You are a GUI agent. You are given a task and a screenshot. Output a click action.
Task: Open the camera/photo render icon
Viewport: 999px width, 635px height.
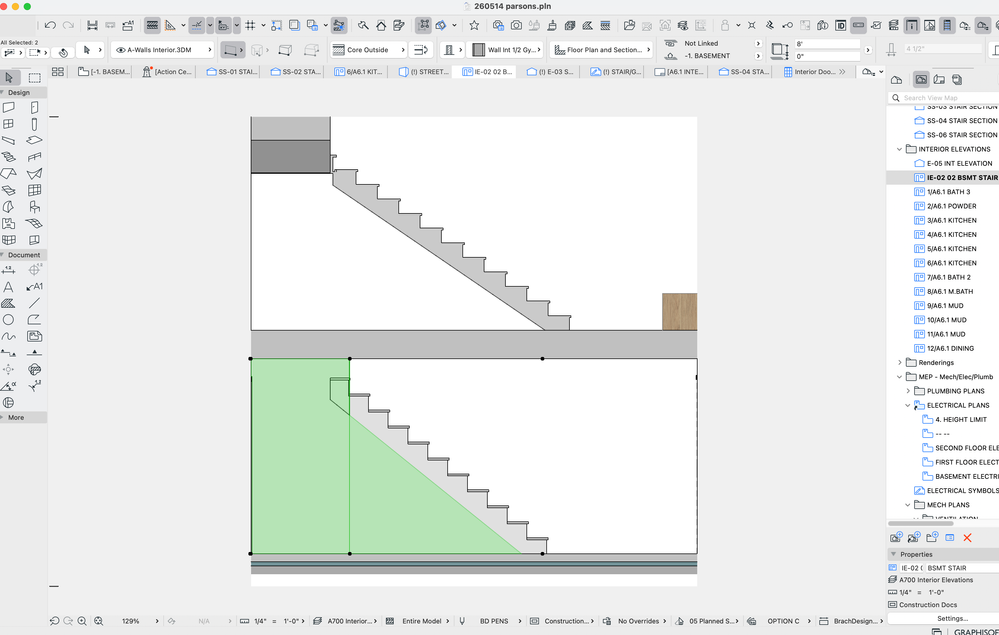516,25
